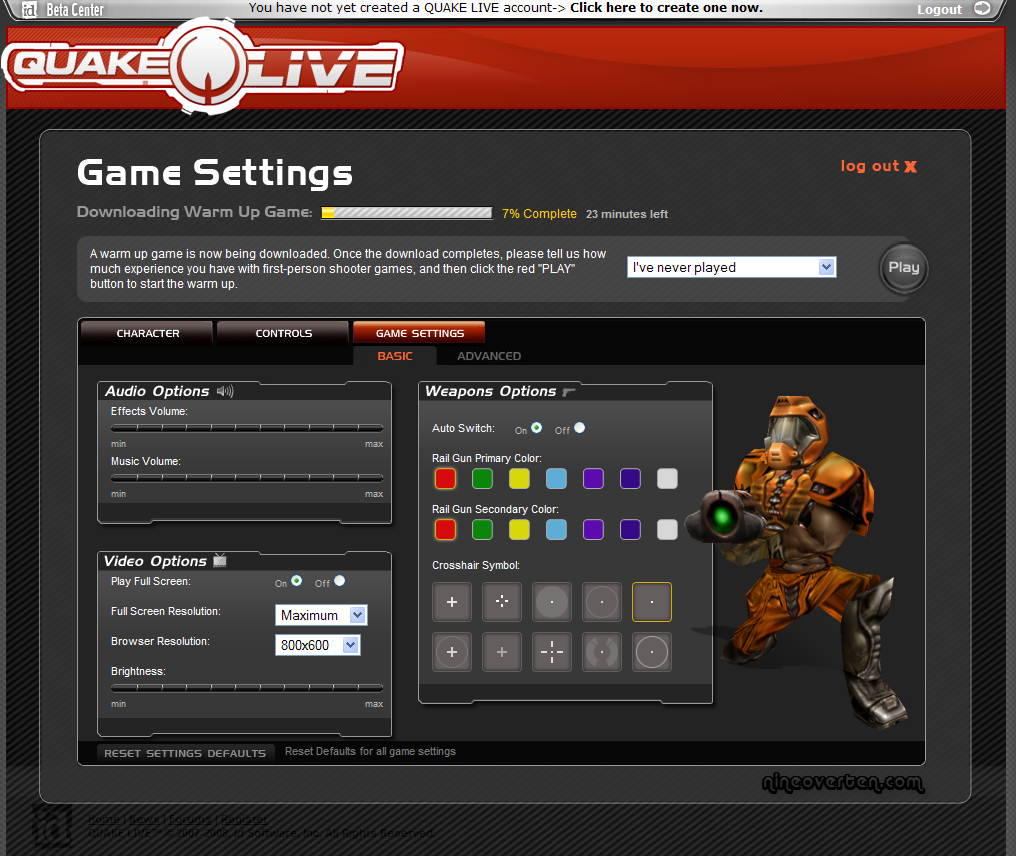This screenshot has width=1016, height=856.
Task: Select the highlighted single dot crosshair
Action: tap(652, 602)
